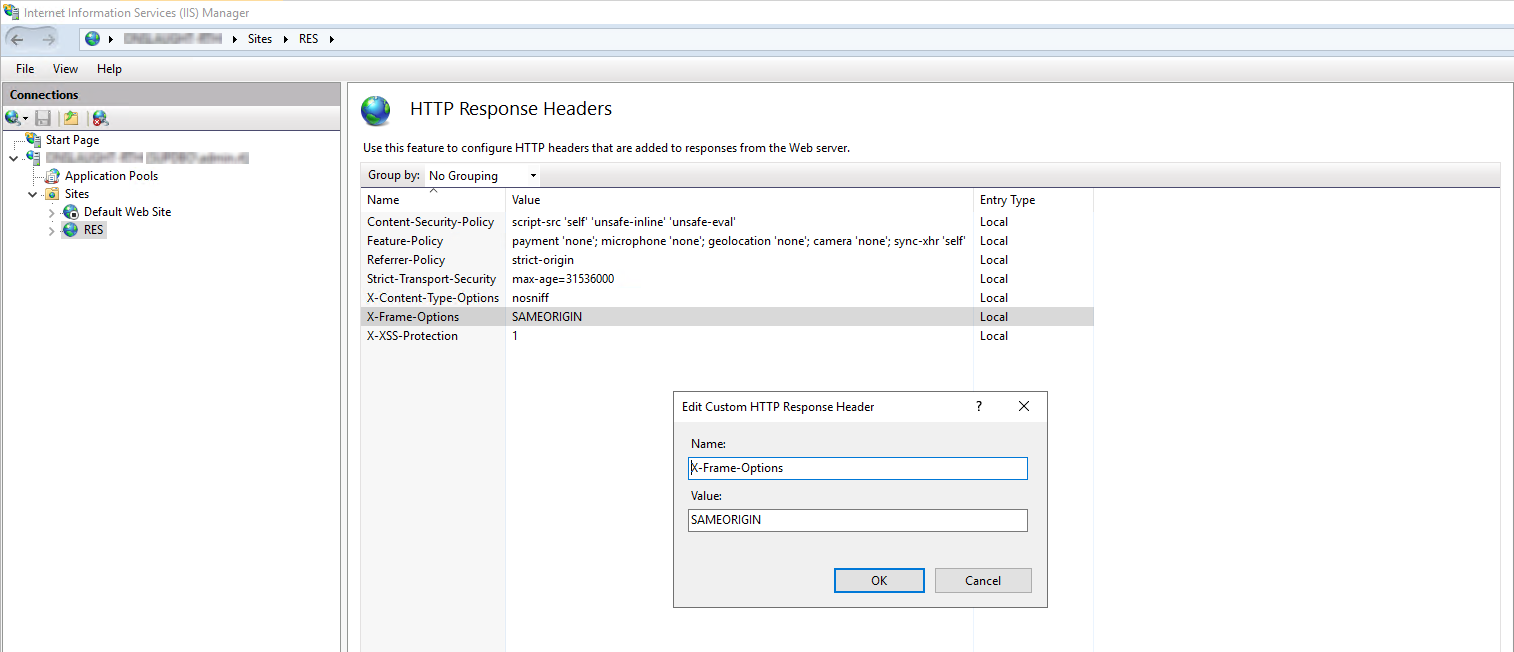1514x652 pixels.
Task: Collapse the Sites node
Action: pos(32,193)
